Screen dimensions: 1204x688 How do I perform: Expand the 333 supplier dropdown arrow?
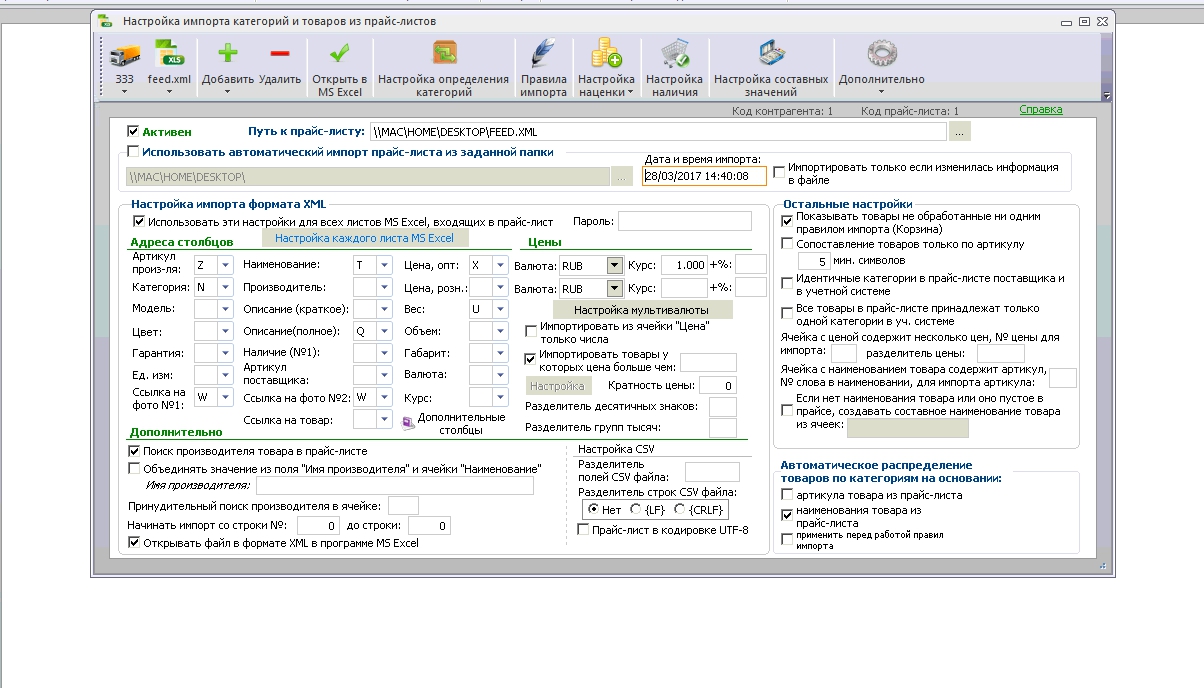click(125, 92)
